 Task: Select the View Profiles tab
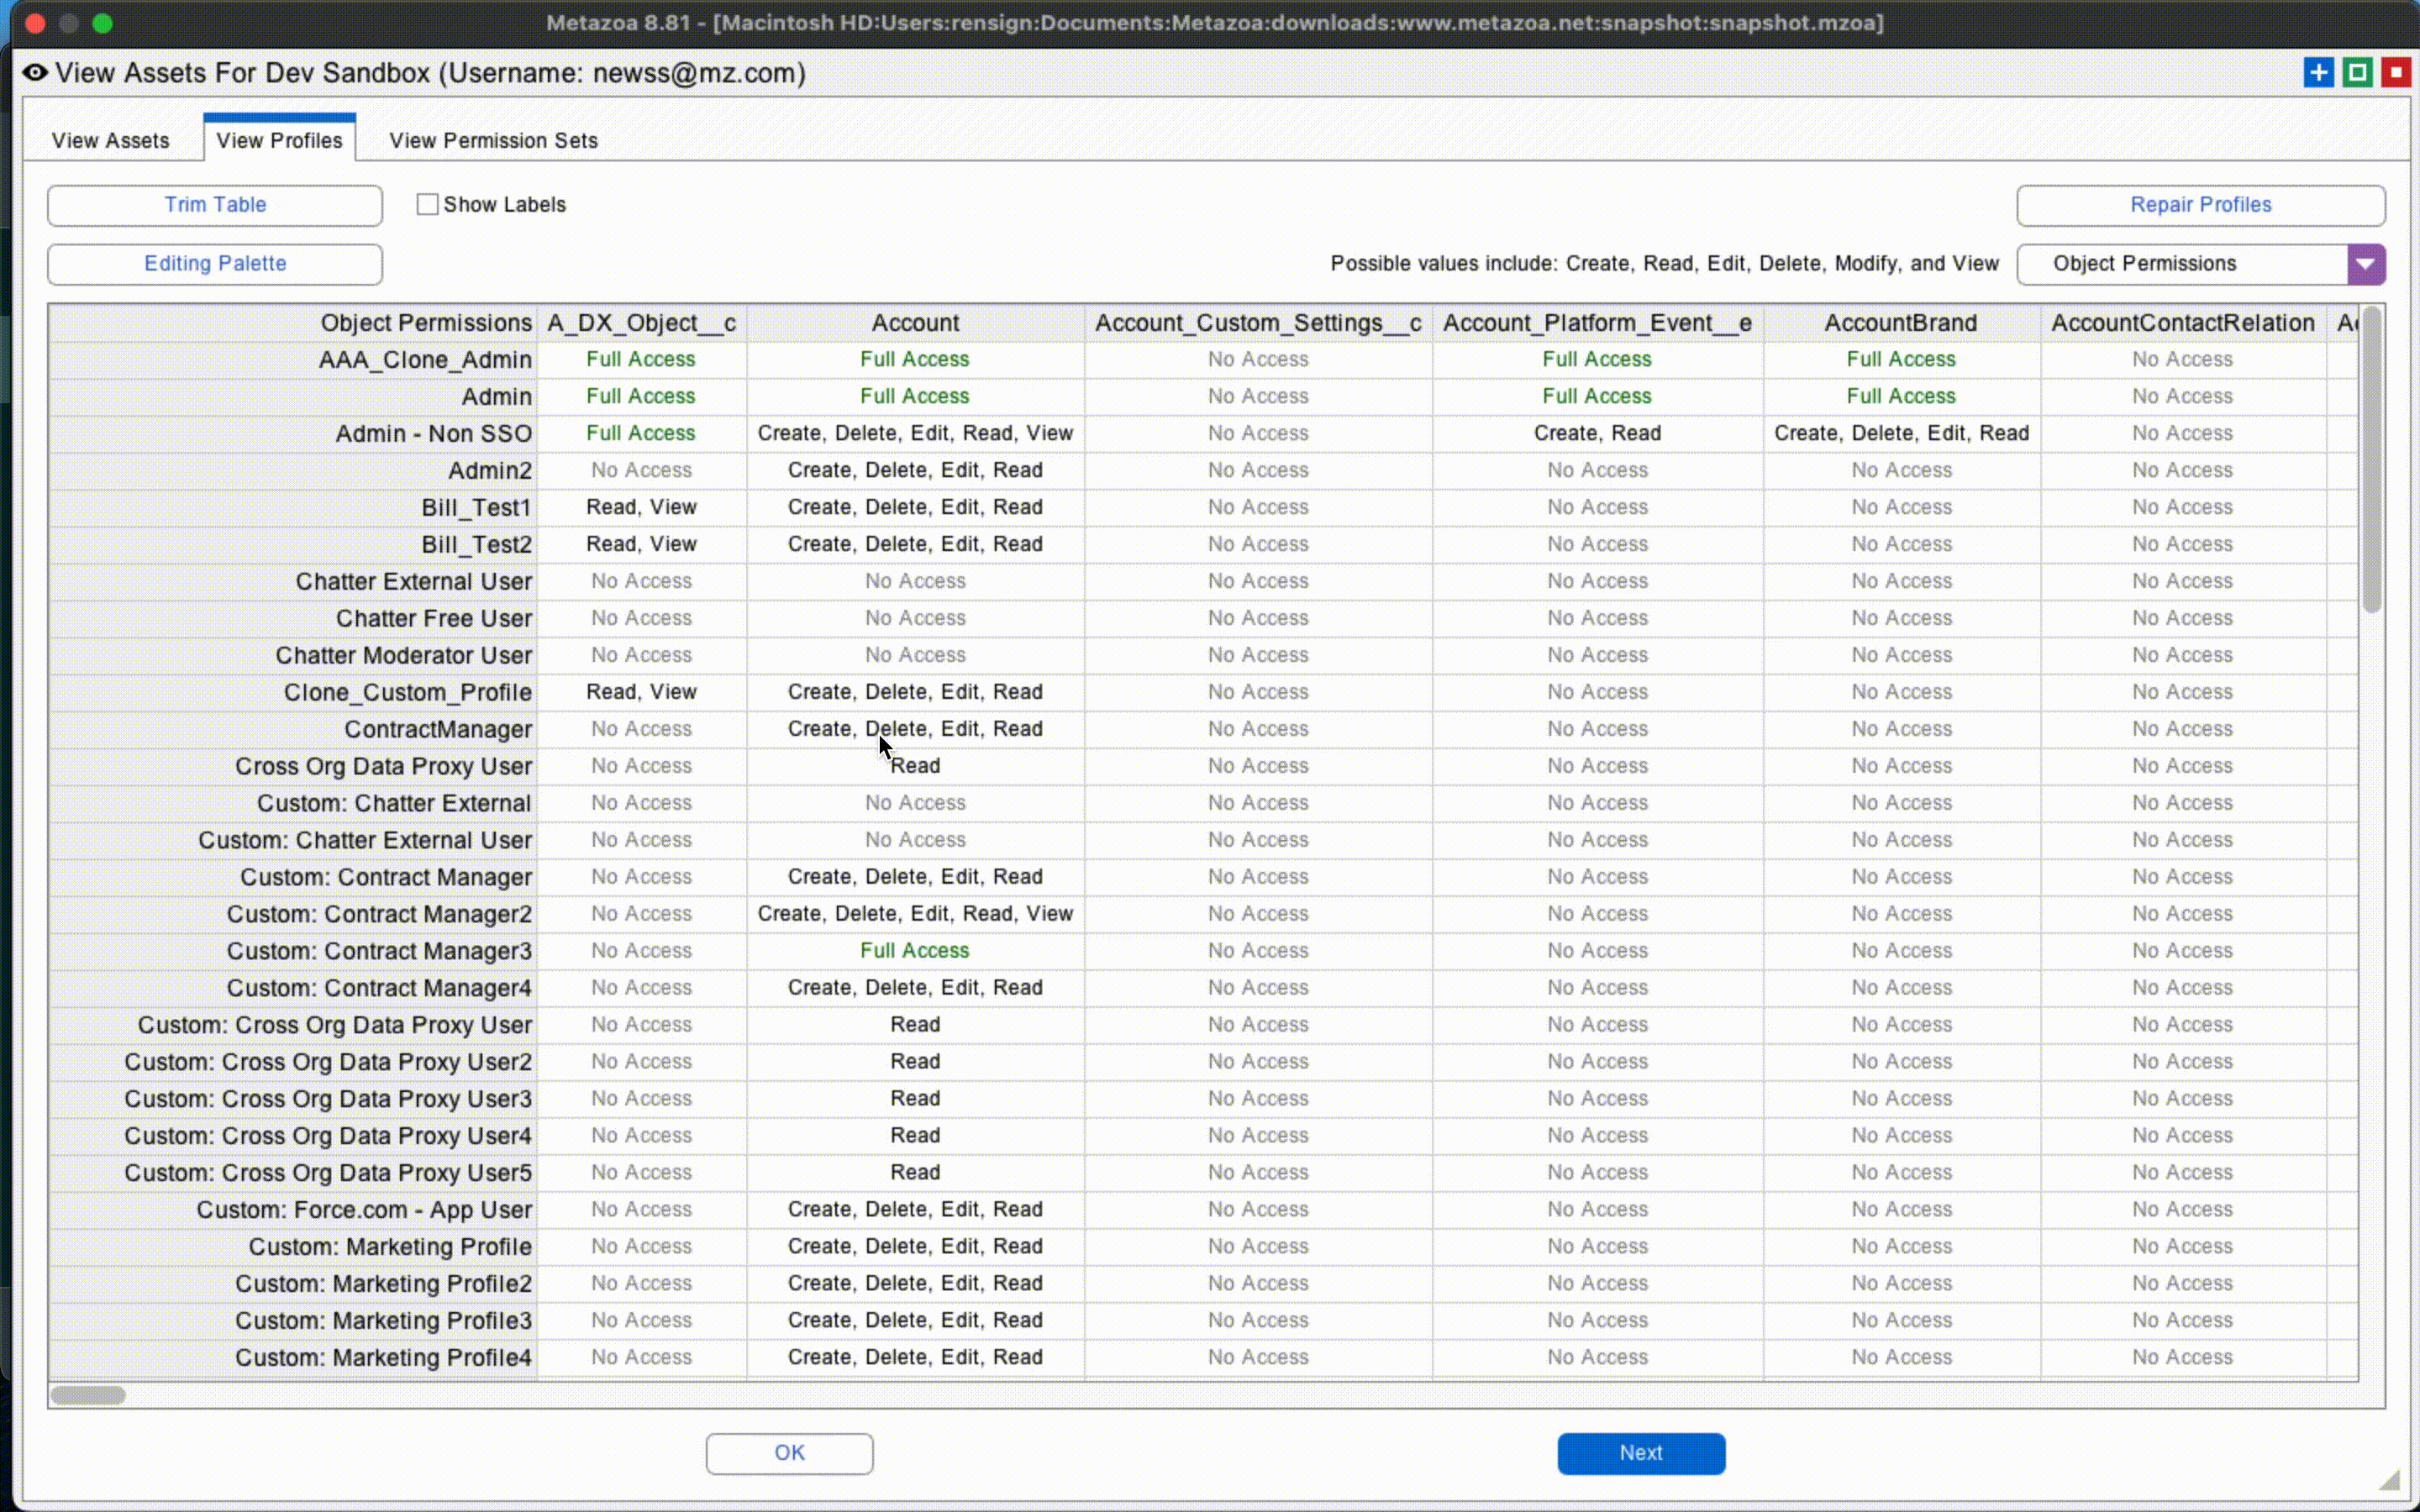tap(279, 140)
